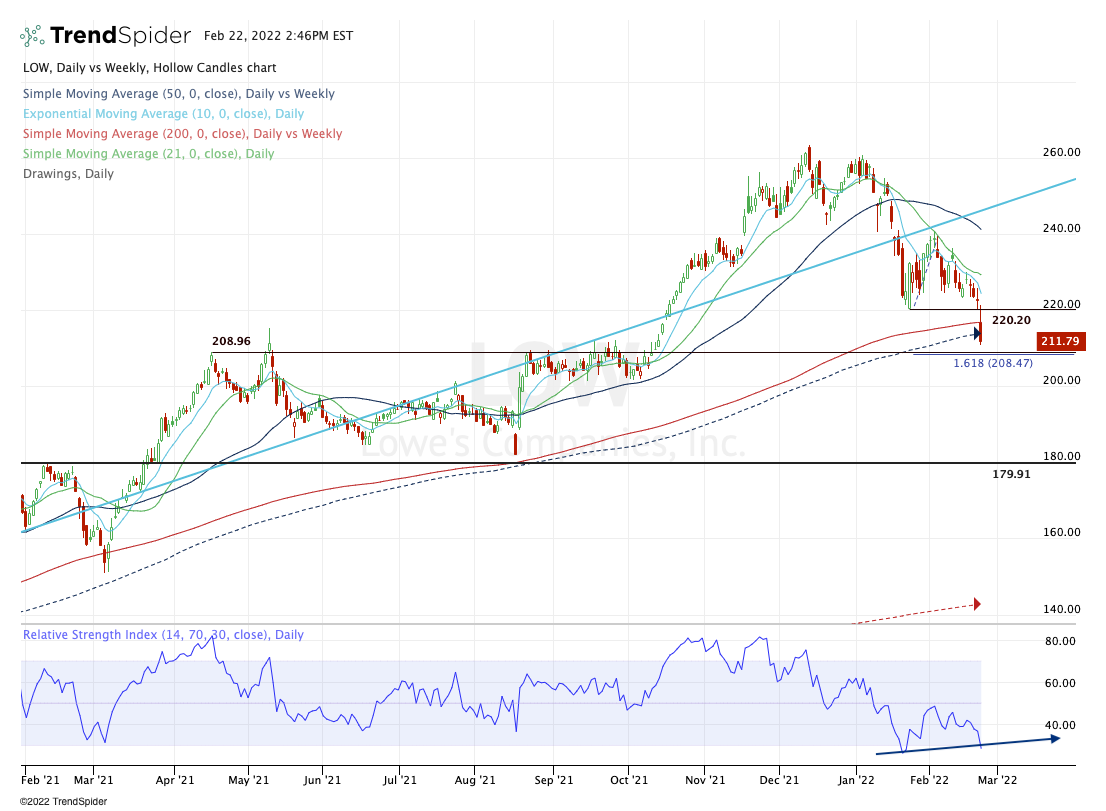Expand the Drawings, Daily legend entry
The height and width of the screenshot is (811, 1106).
coord(67,174)
